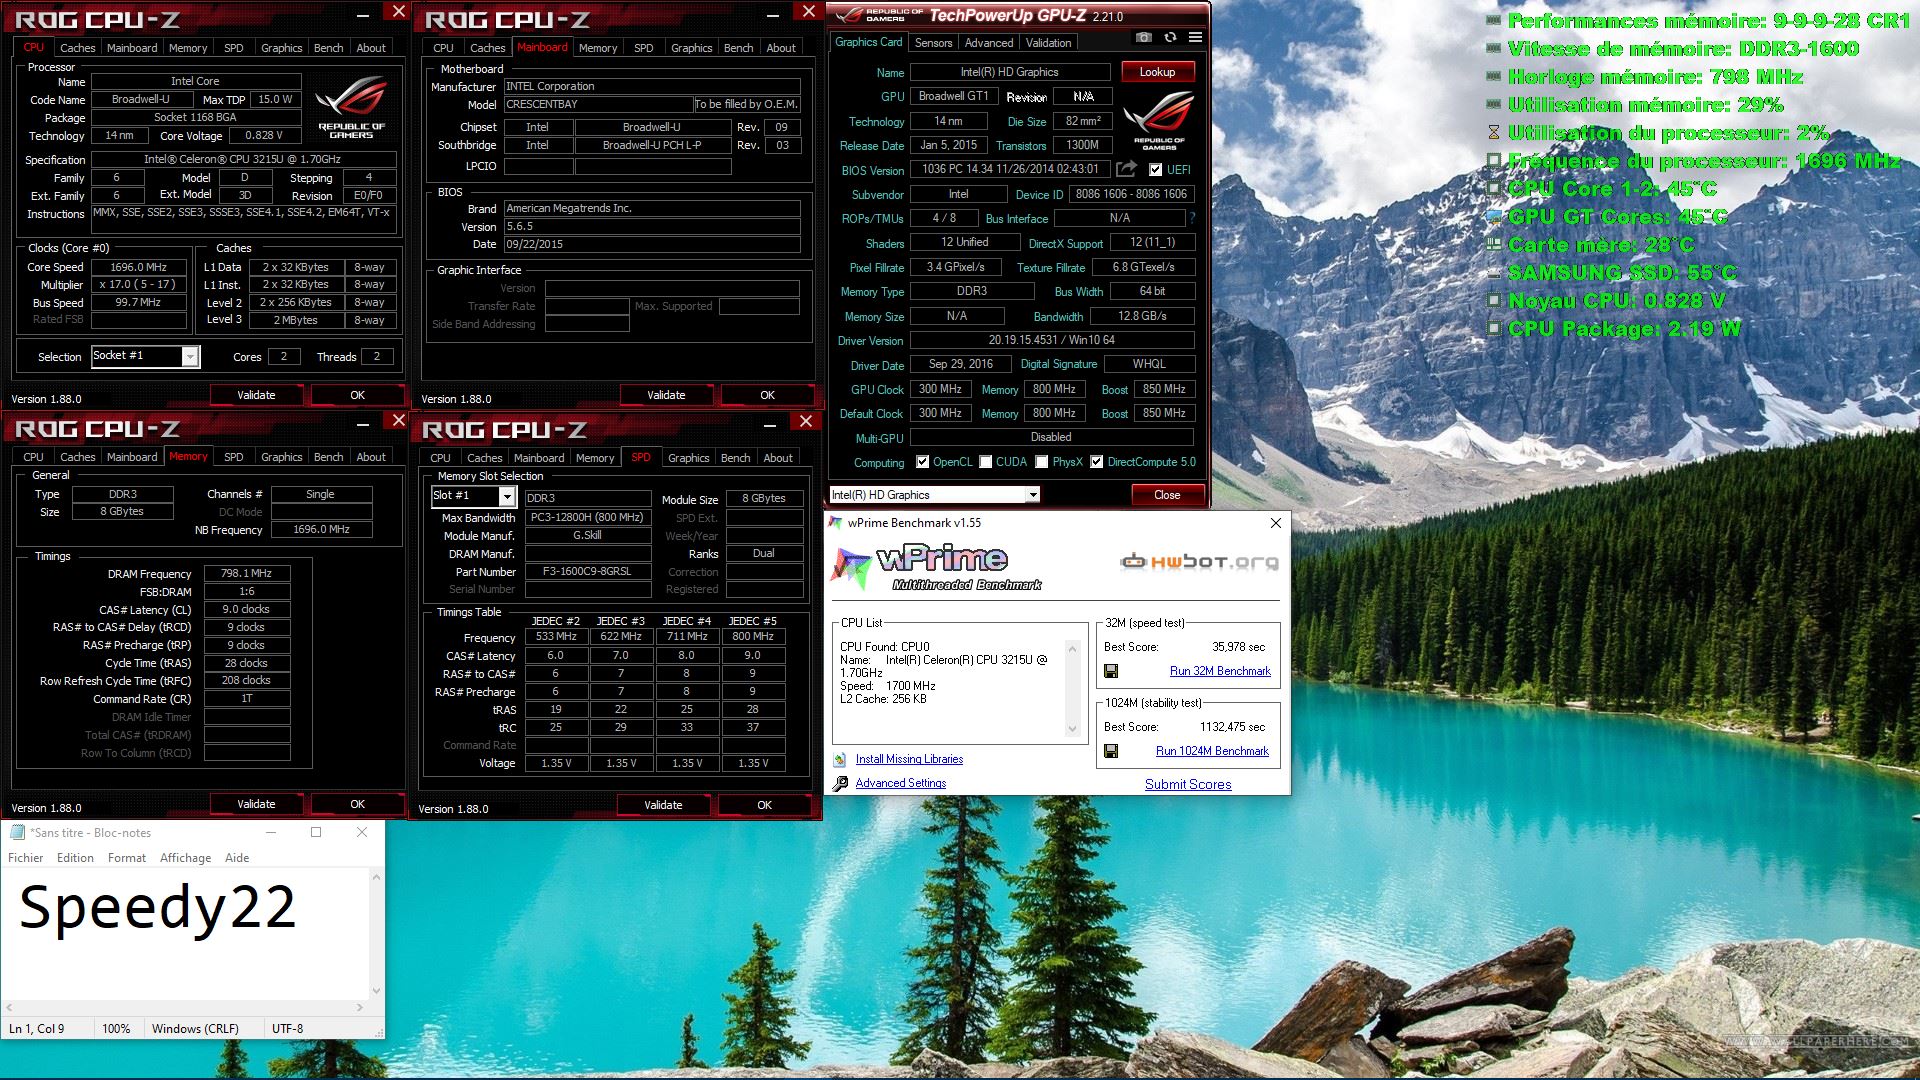Click the Lookup button in GPU-Z
1920x1080 pixels.
pyautogui.click(x=1157, y=72)
